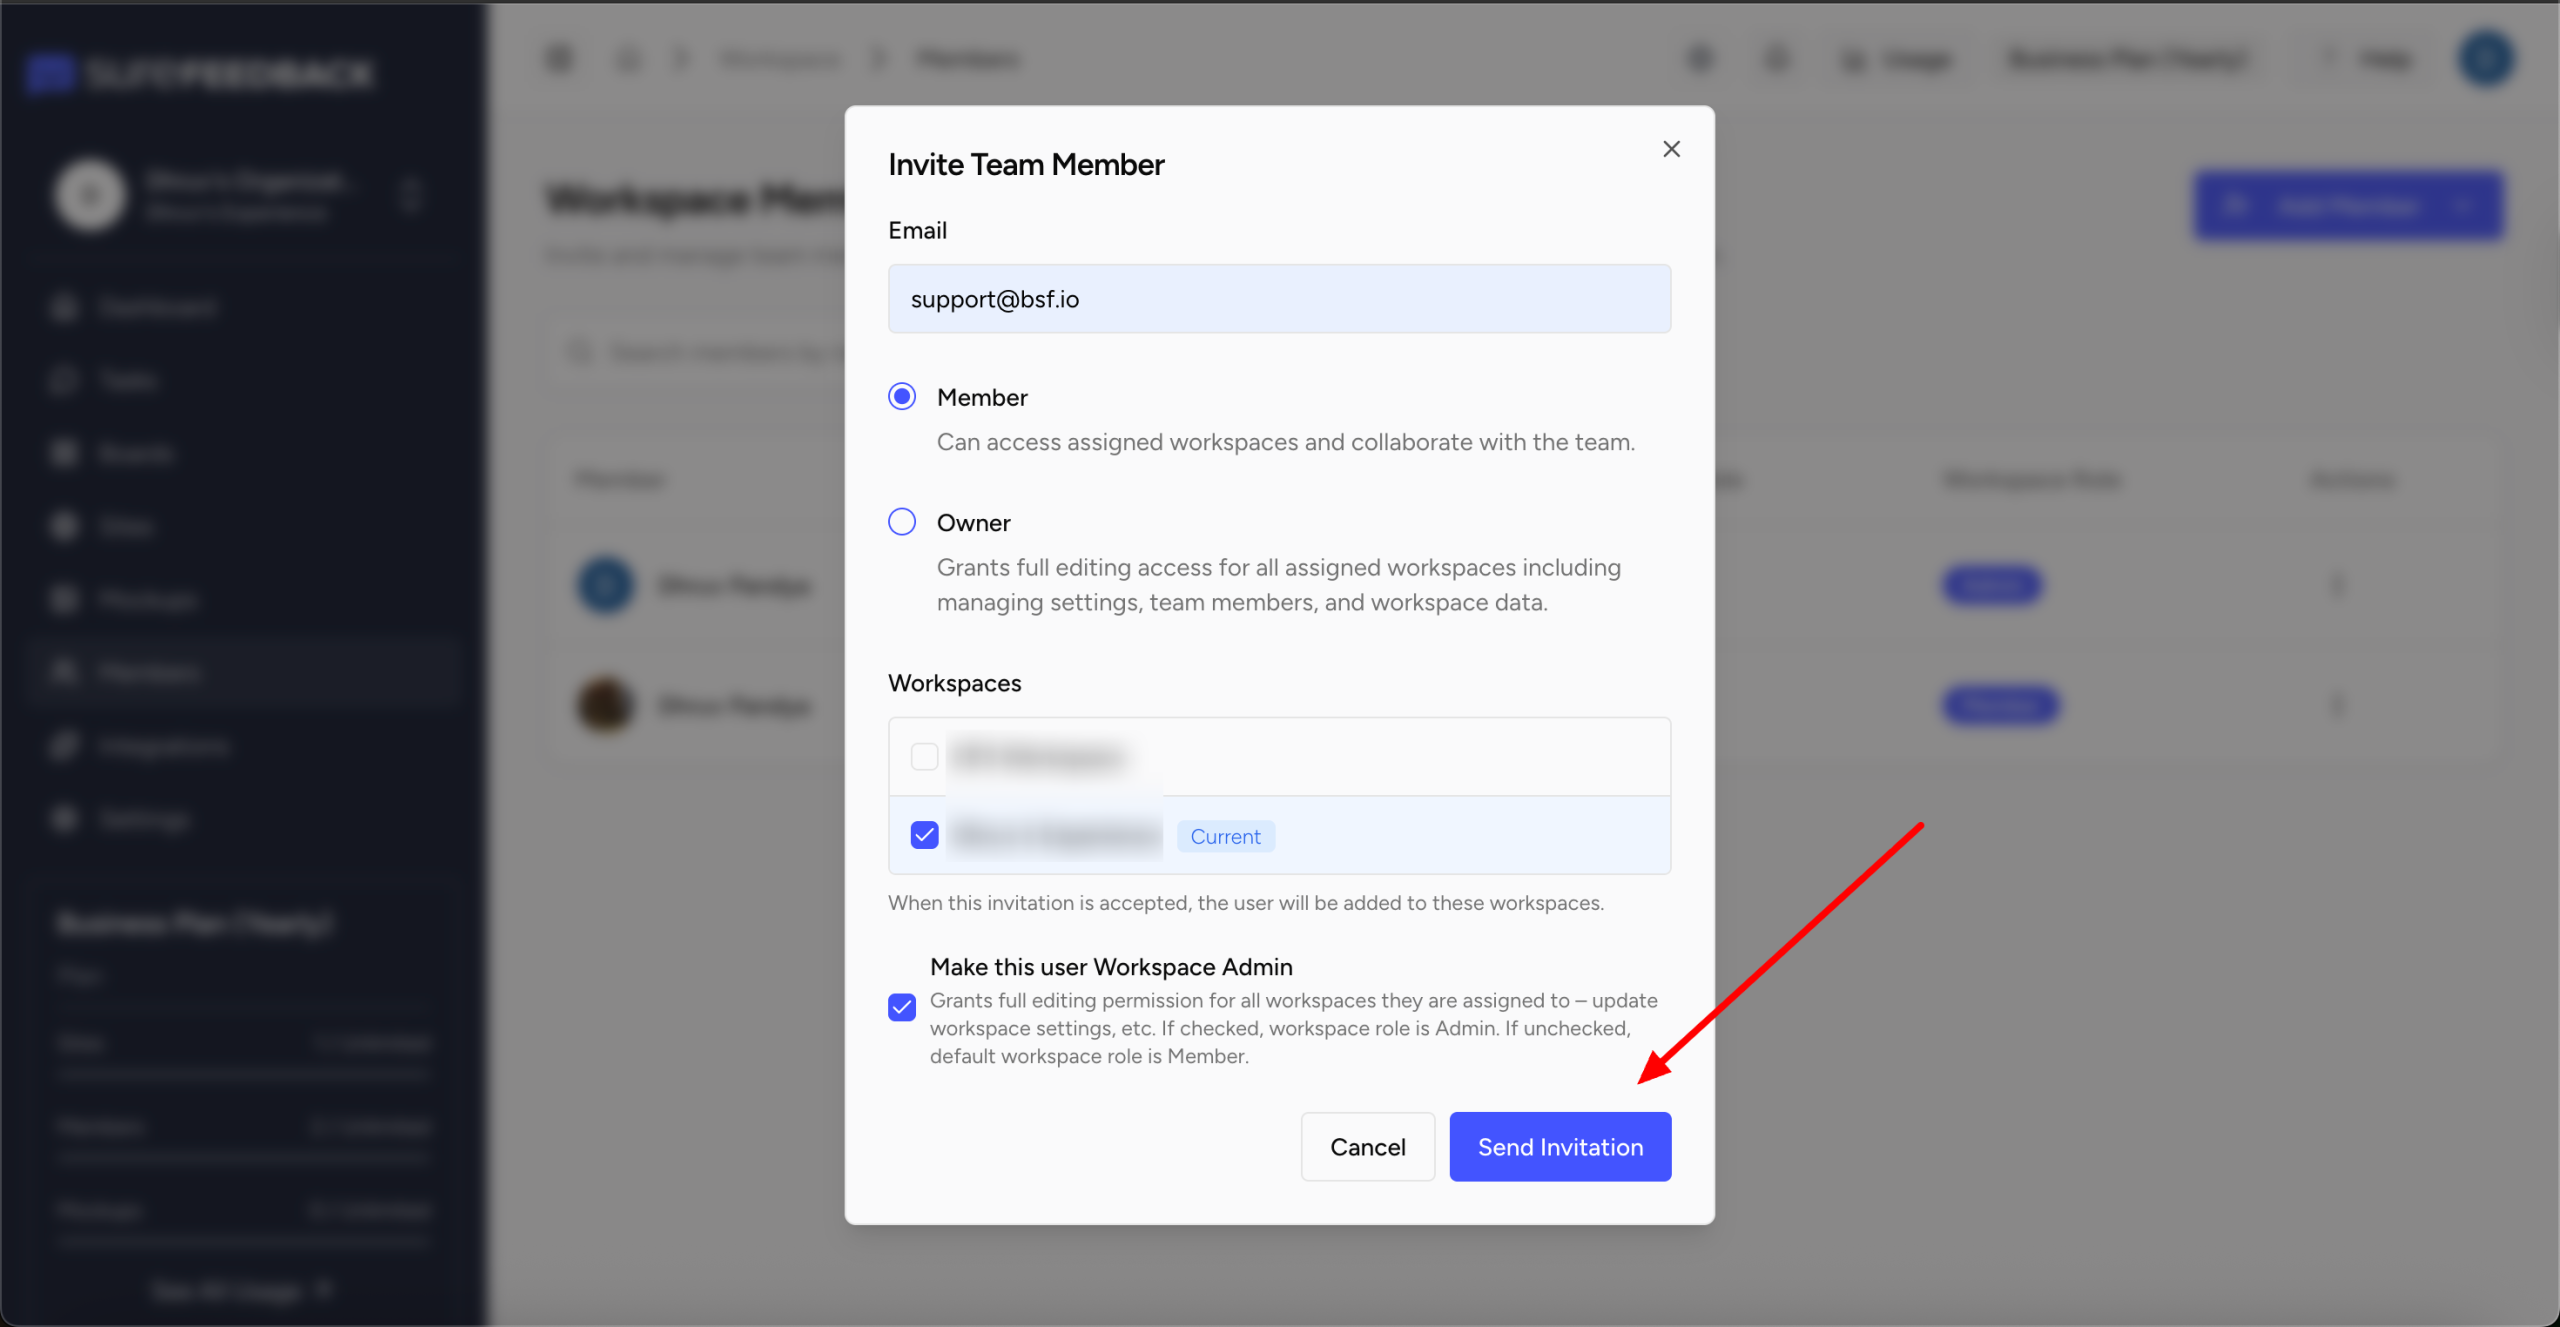Open first member row actions menu
Viewport: 2560px width, 1327px height.
click(x=2337, y=585)
